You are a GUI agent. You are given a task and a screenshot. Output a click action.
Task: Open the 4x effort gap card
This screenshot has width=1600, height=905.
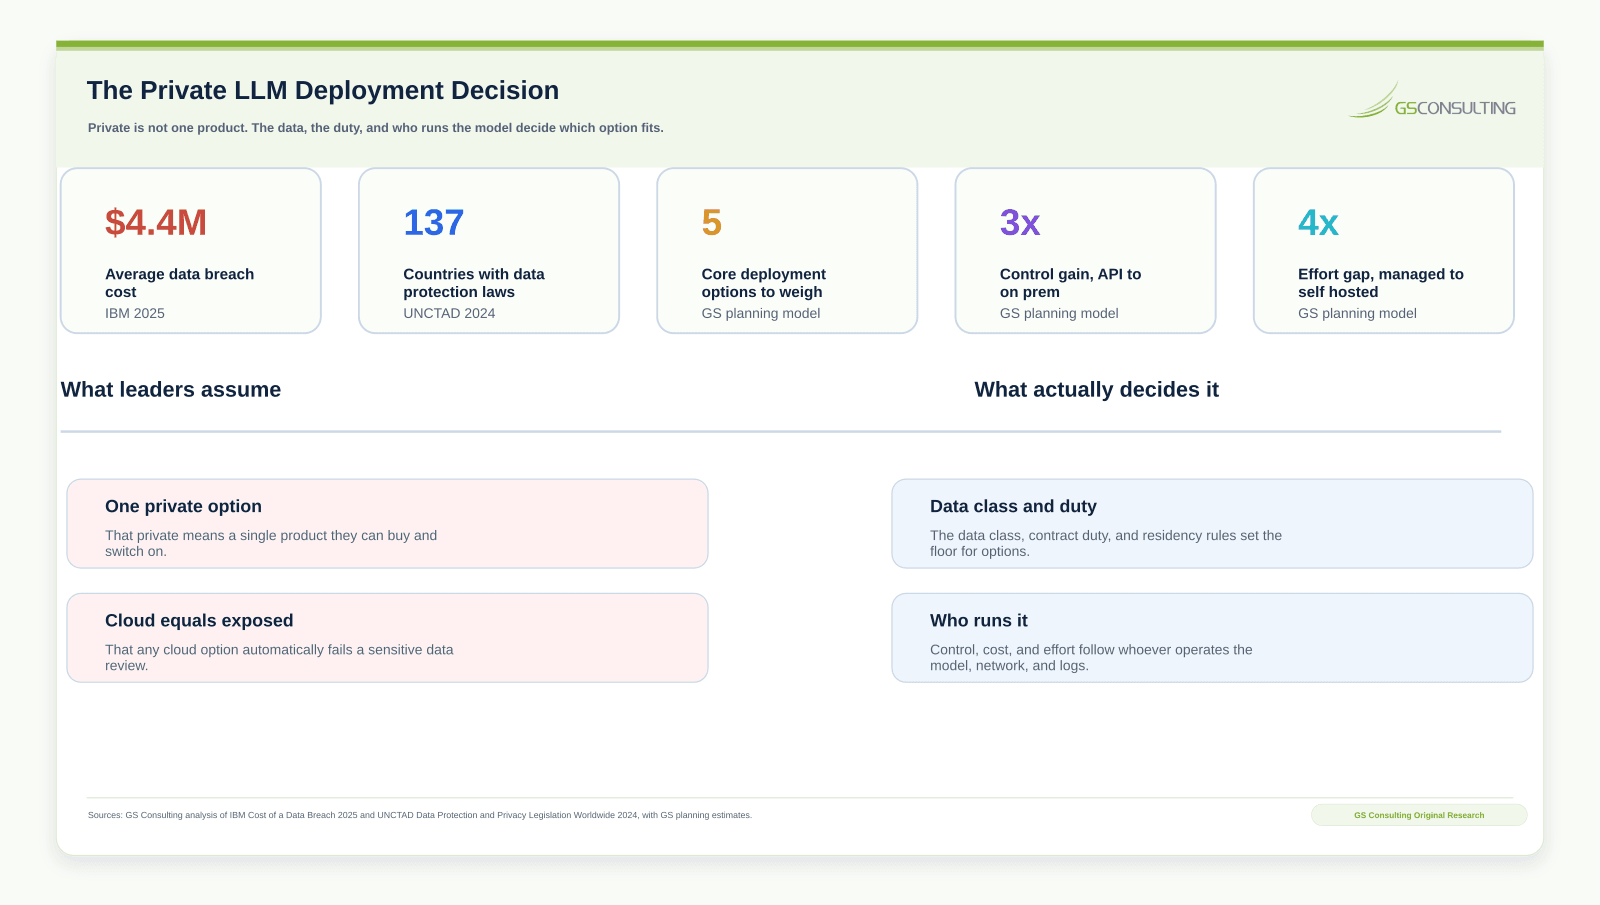click(1384, 251)
